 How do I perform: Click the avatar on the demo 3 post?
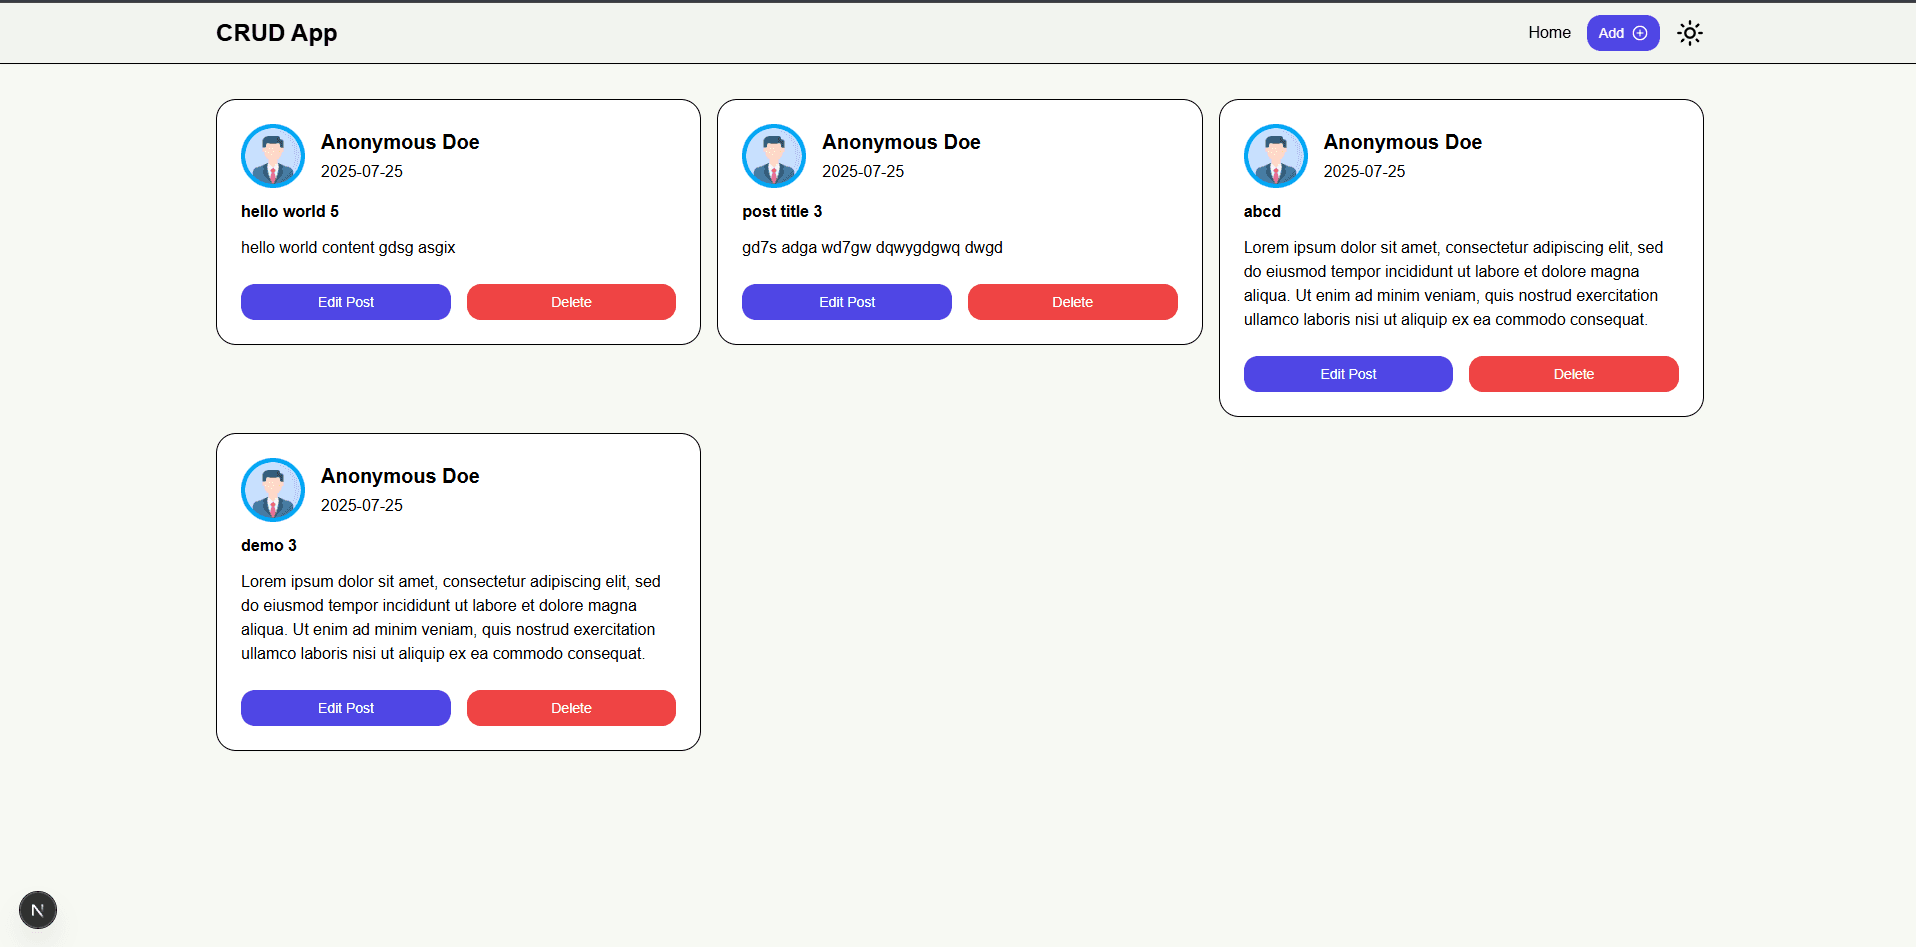click(273, 490)
